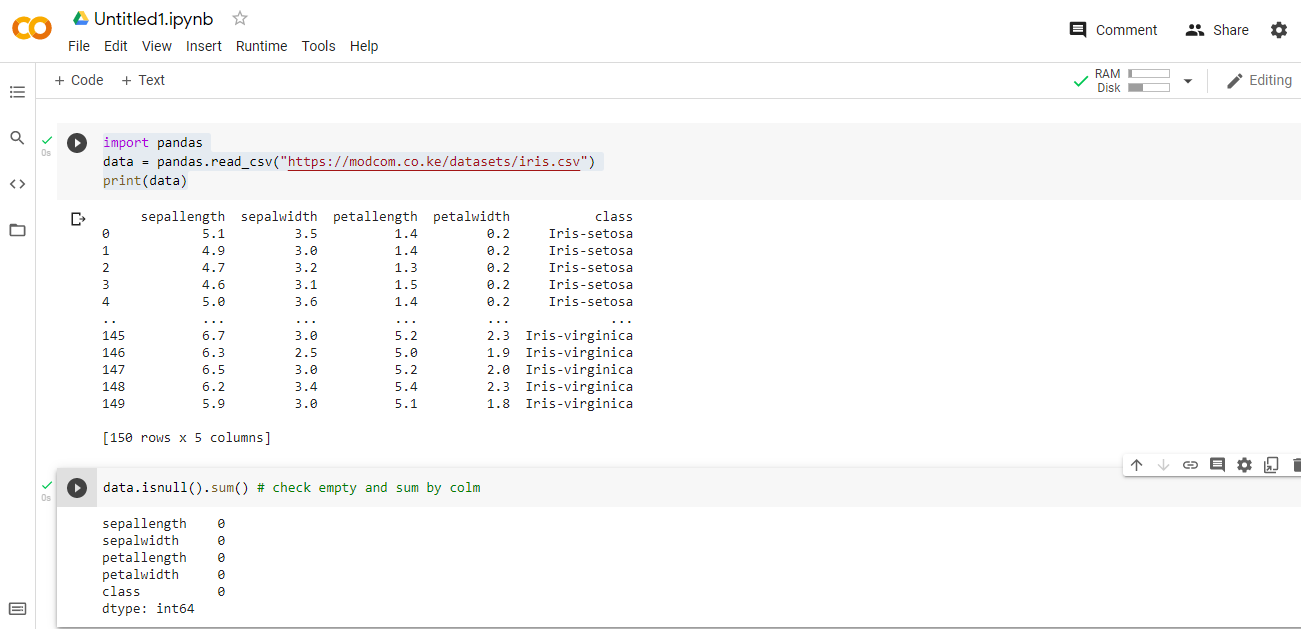Image resolution: width=1301 pixels, height=629 pixels.
Task: Add a new code cell with + Code
Action: tap(78, 80)
